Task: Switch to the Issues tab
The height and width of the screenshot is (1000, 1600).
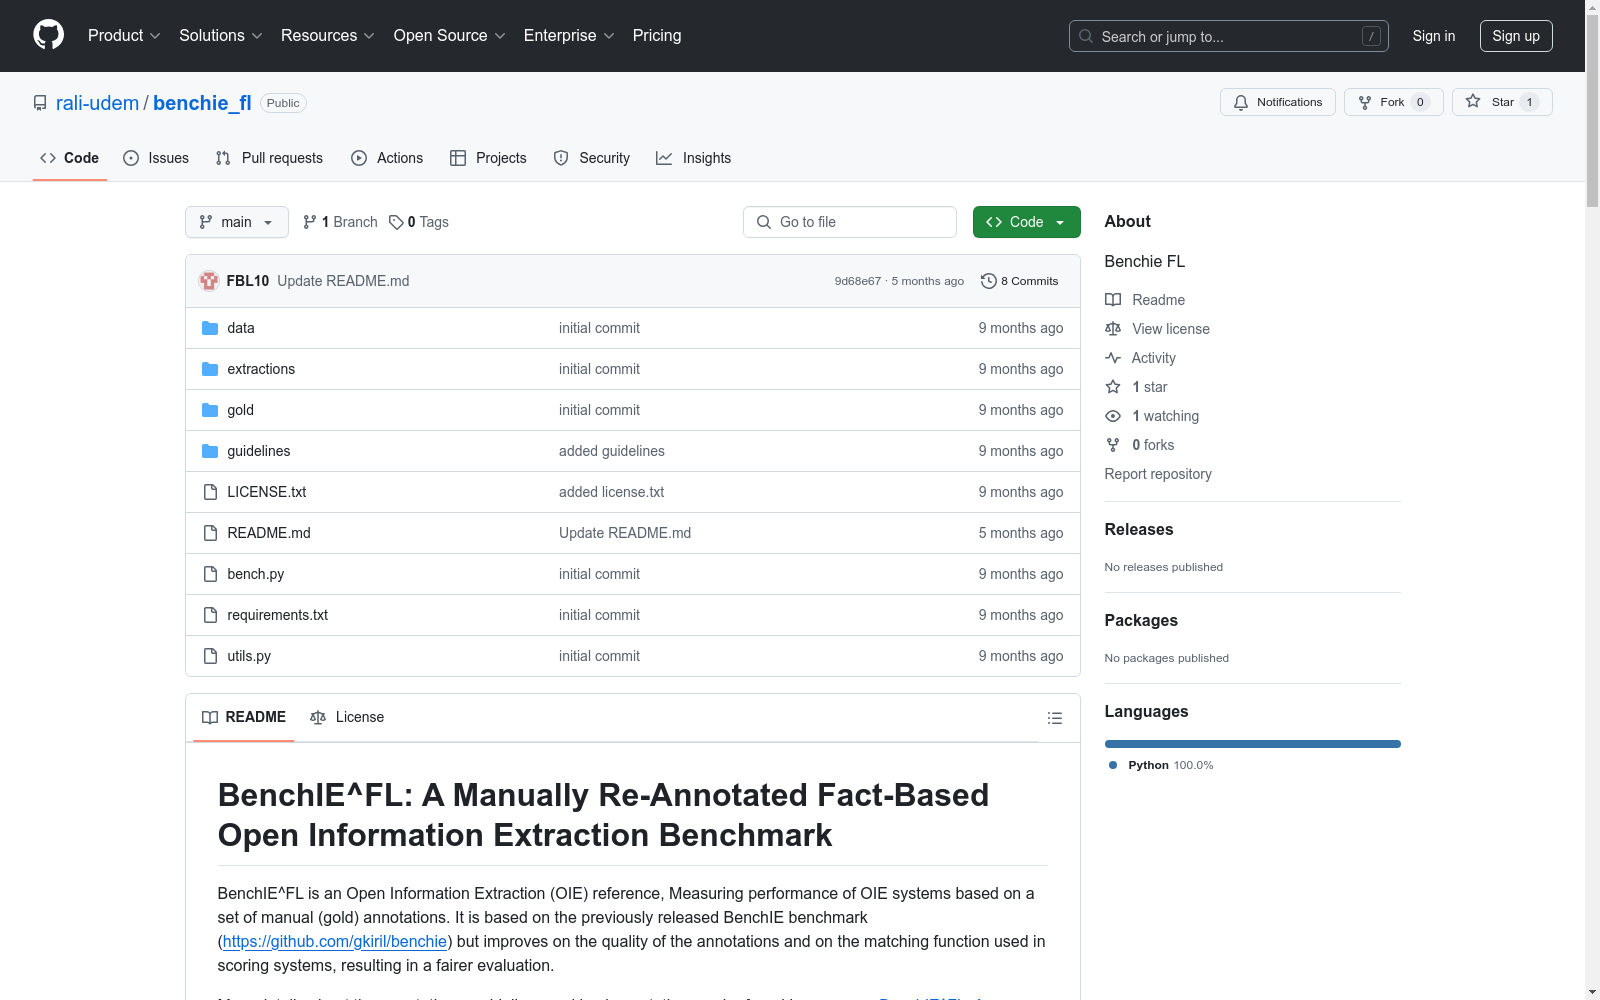Action: tap(156, 158)
